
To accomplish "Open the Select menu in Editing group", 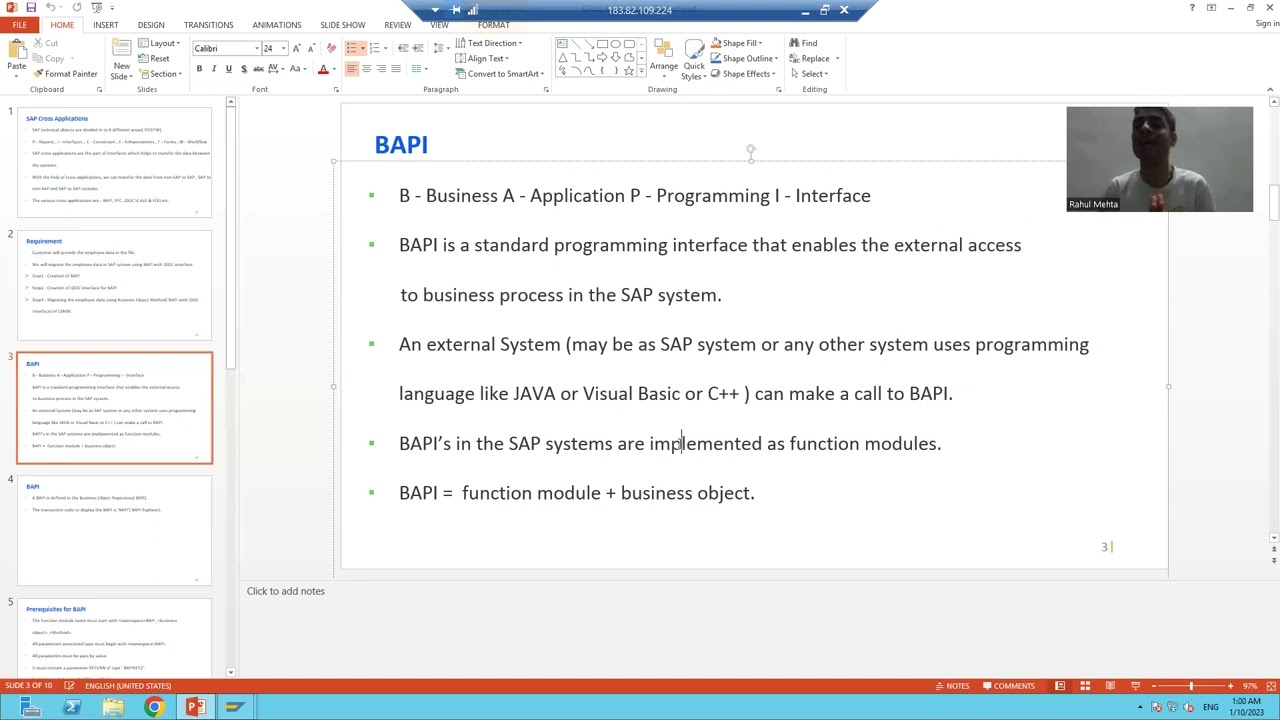I will 807,74.
